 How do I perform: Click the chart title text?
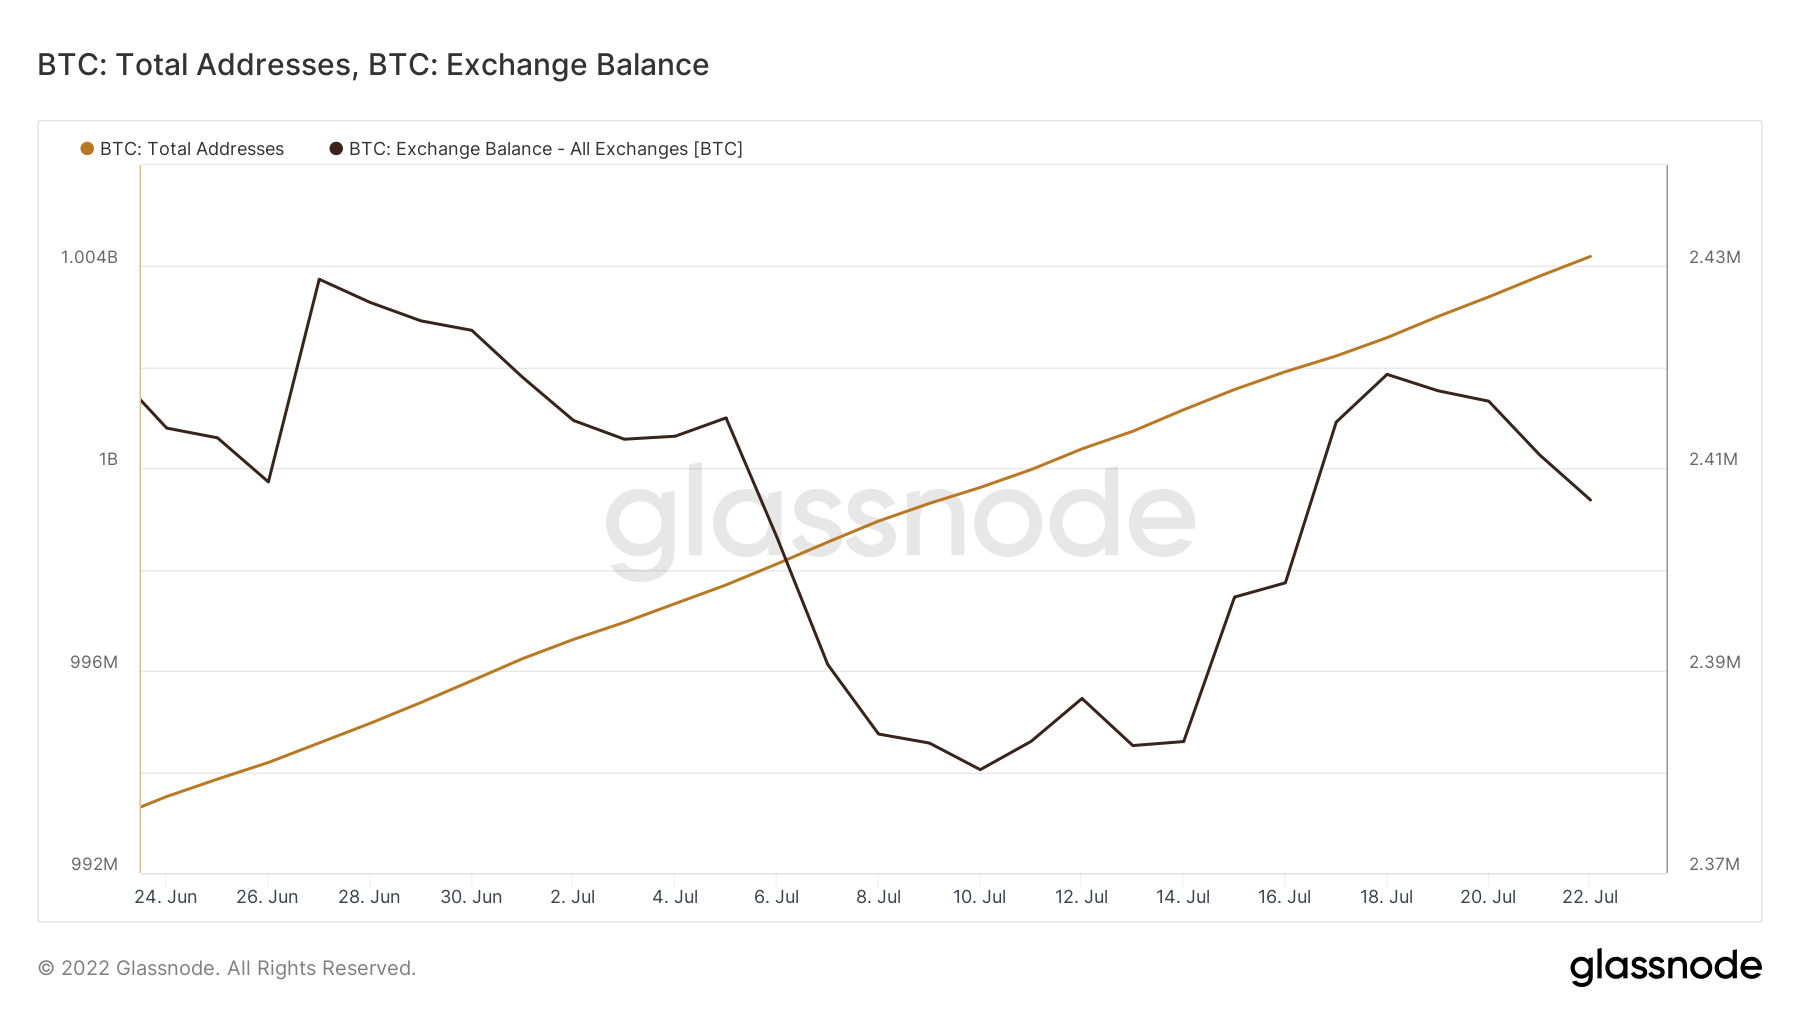373,65
